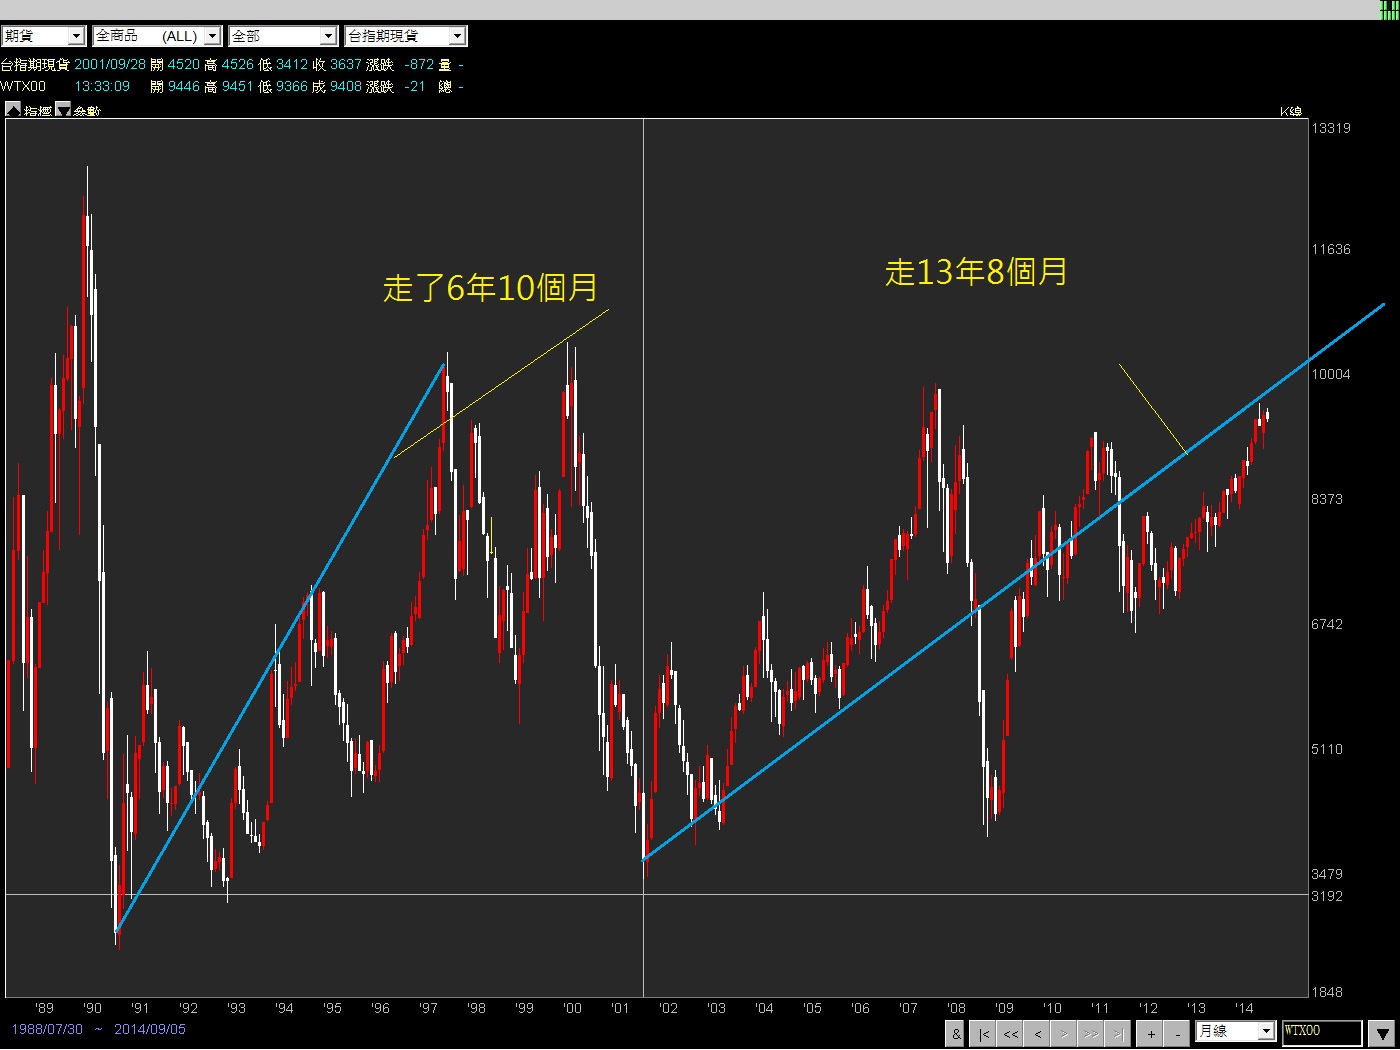This screenshot has width=1400, height=1050.
Task: Click the '14 year label on time axis
Action: point(1244,1008)
